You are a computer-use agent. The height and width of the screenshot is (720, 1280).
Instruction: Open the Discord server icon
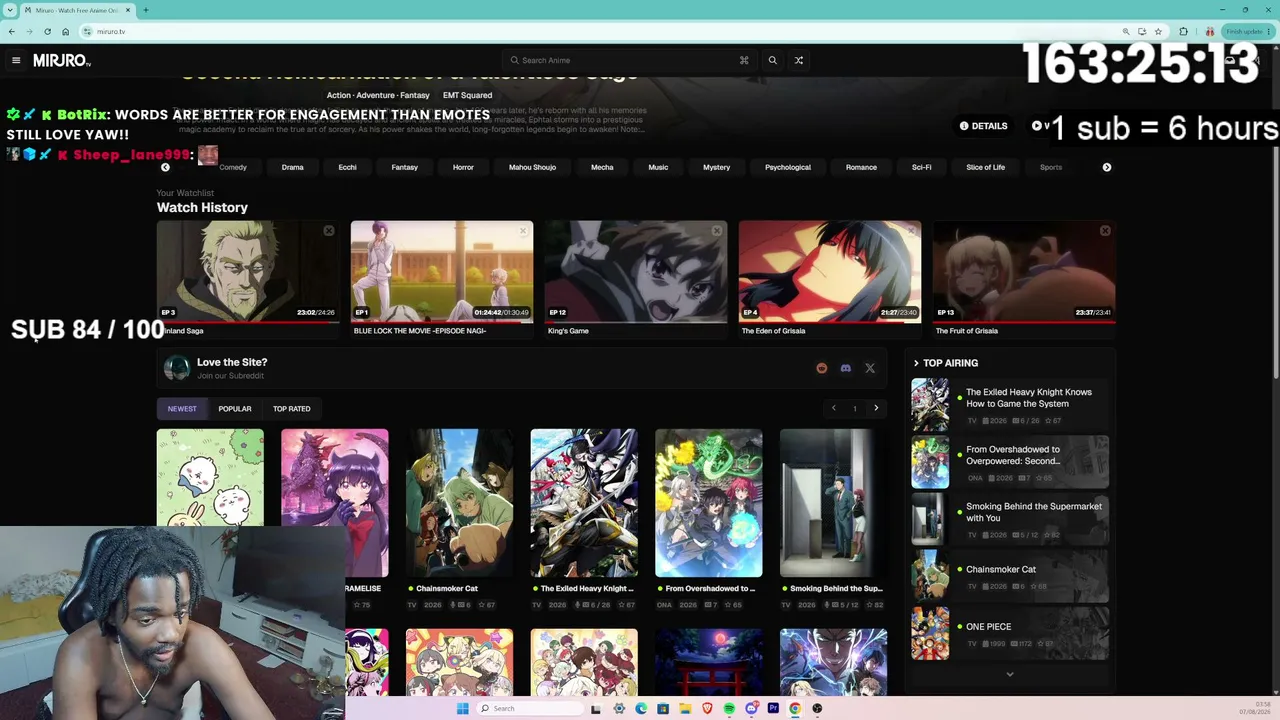coord(846,368)
